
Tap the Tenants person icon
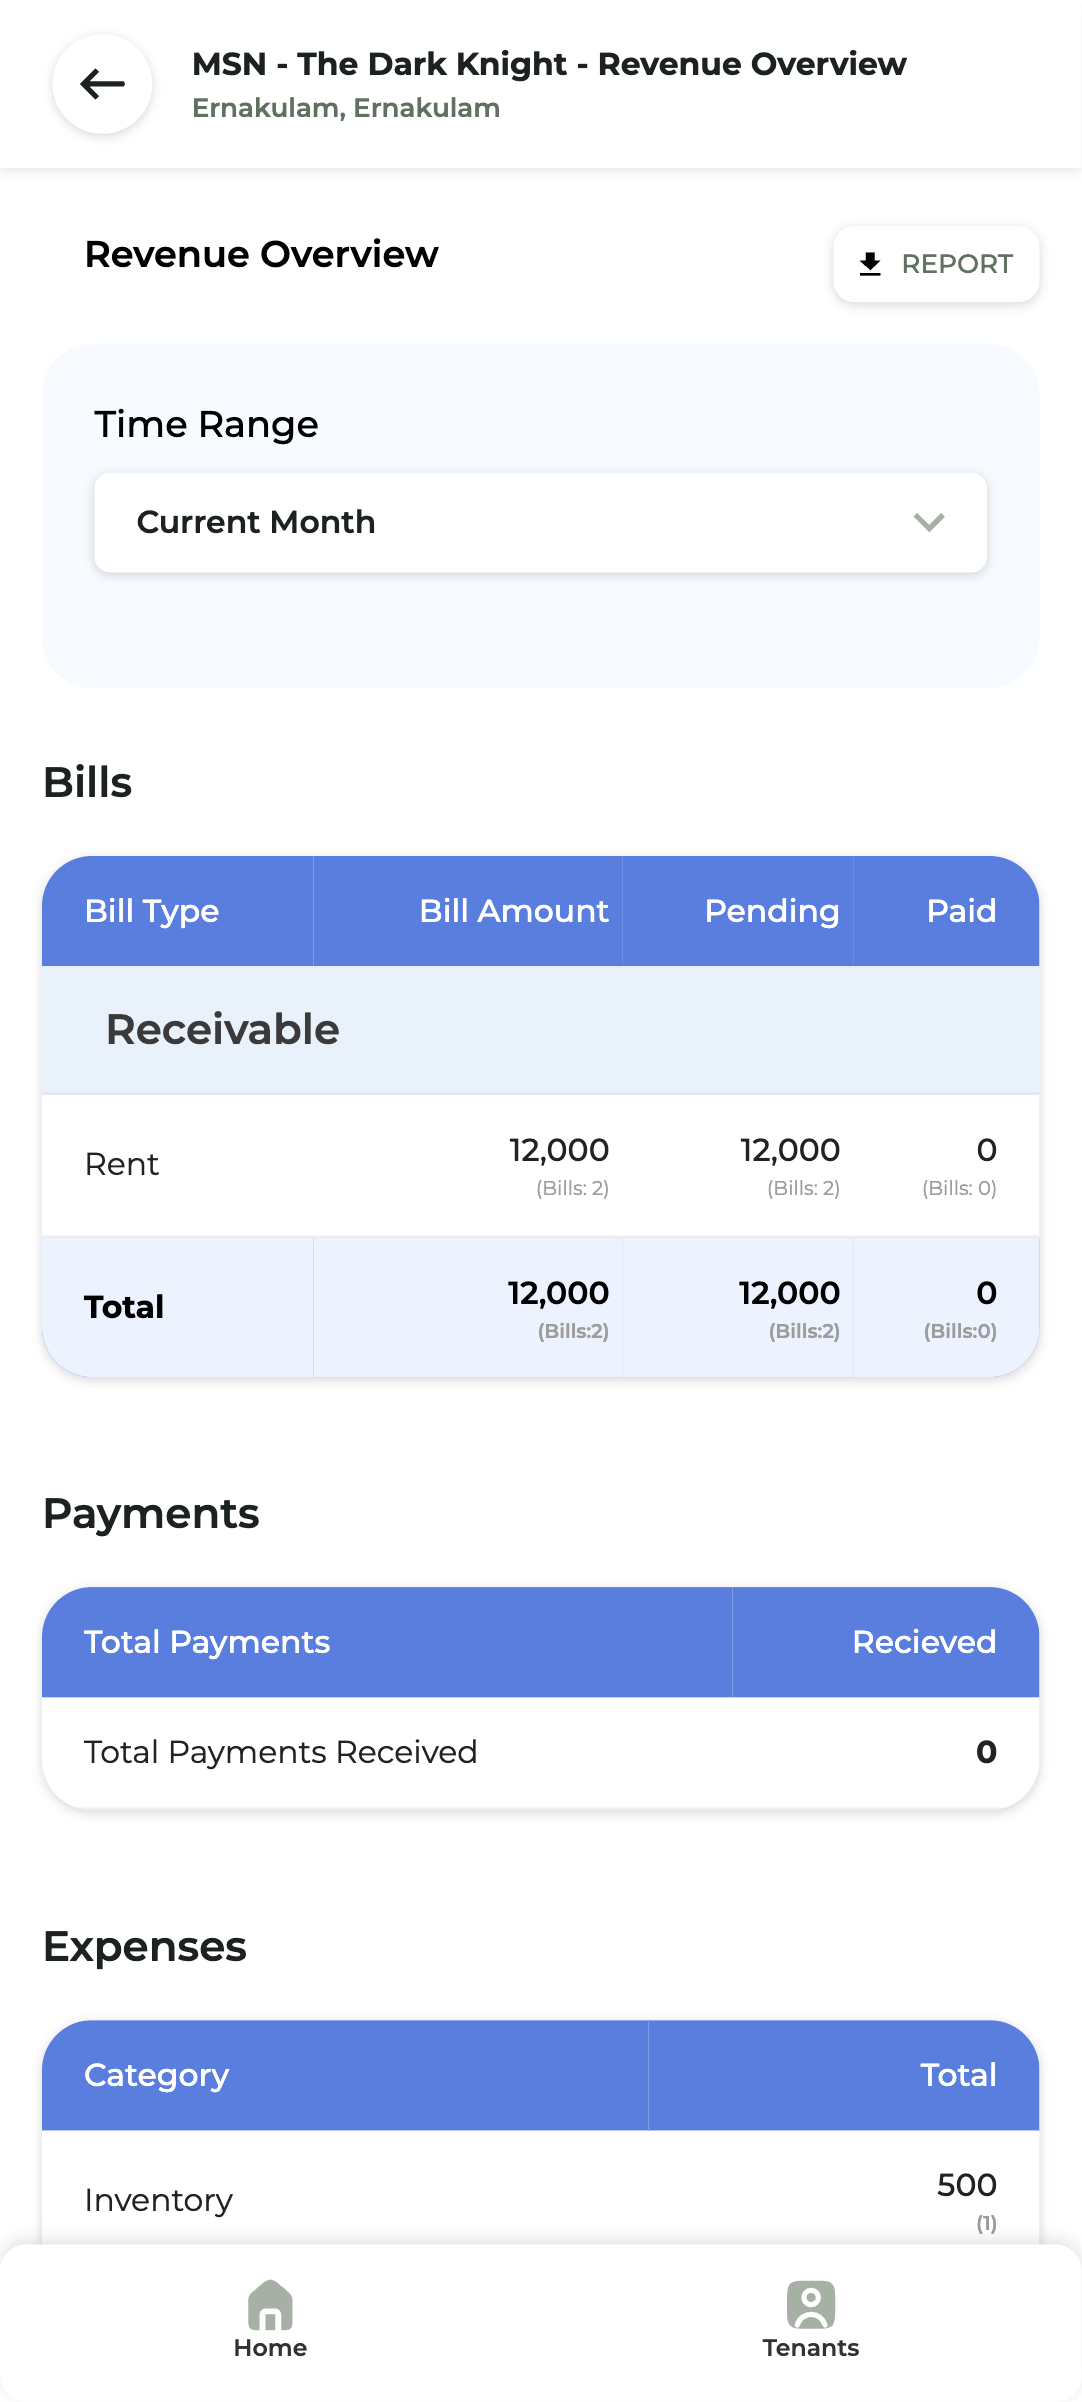(810, 2304)
